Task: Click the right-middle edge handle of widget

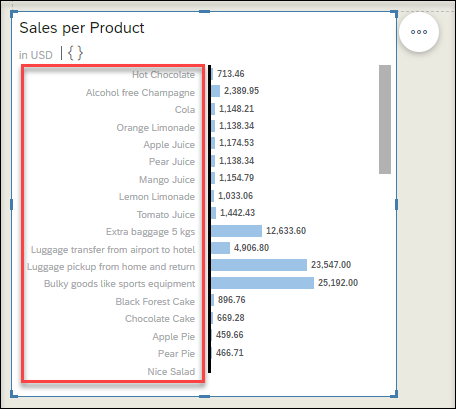Action: 396,204
